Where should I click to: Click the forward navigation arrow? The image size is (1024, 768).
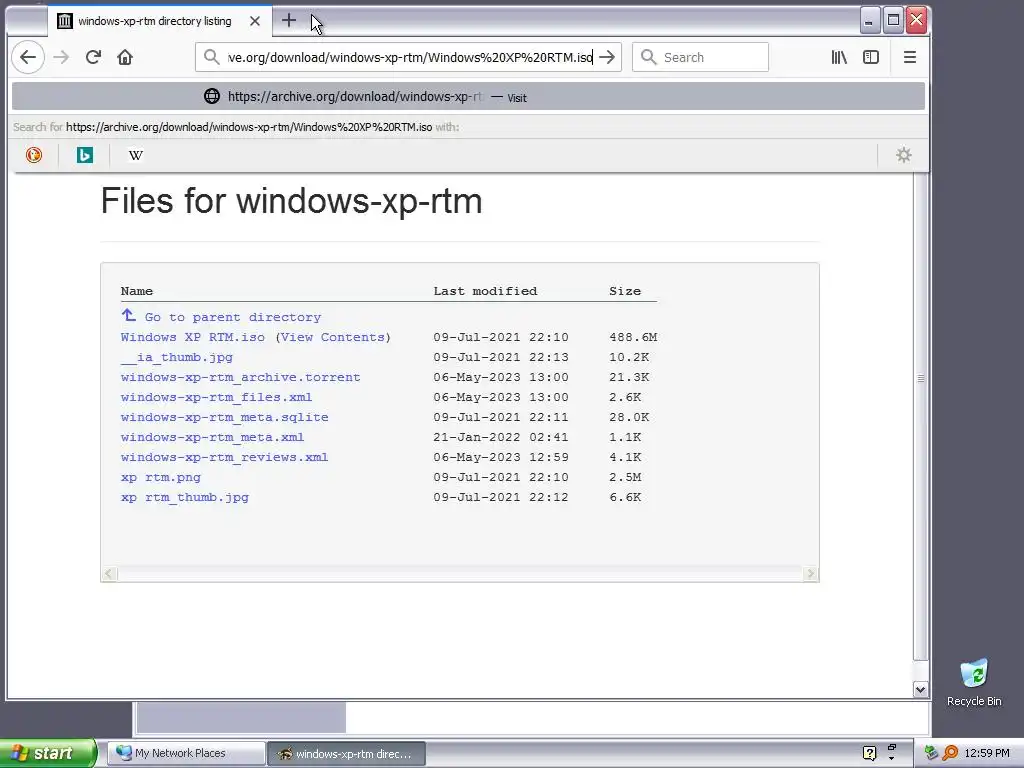point(61,57)
